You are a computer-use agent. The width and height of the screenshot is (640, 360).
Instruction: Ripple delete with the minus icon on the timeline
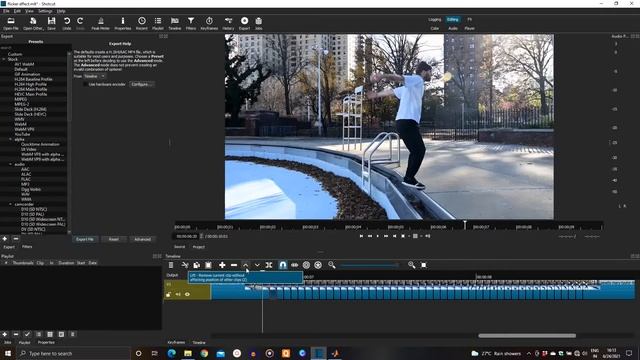(x=234, y=265)
